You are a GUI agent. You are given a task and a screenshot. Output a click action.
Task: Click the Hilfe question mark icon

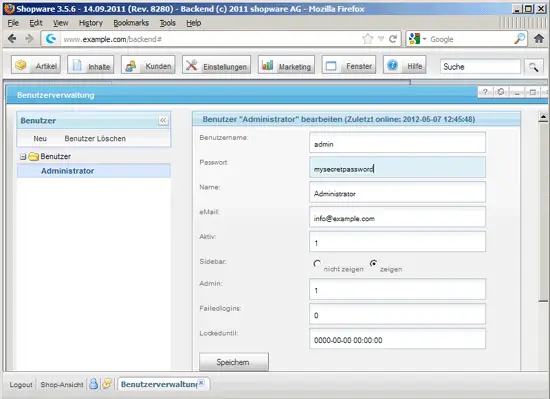pyautogui.click(x=393, y=65)
